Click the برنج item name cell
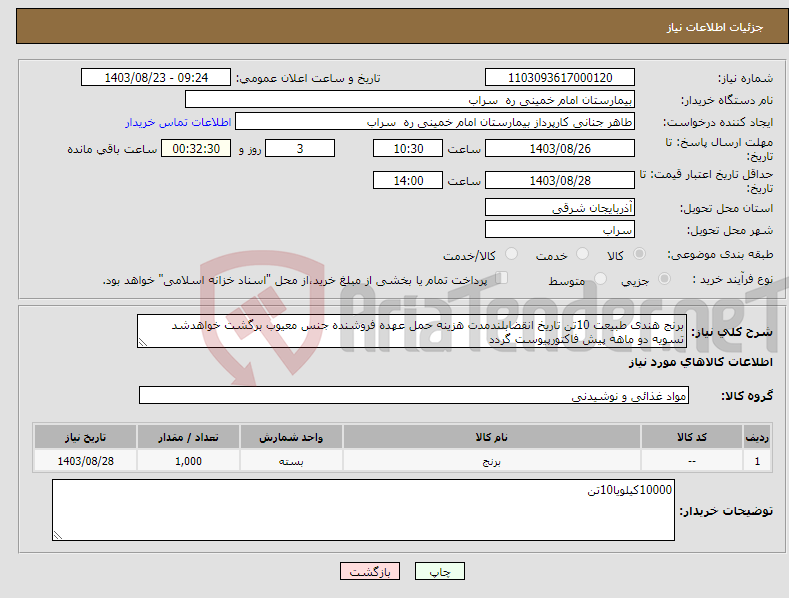 point(492,461)
